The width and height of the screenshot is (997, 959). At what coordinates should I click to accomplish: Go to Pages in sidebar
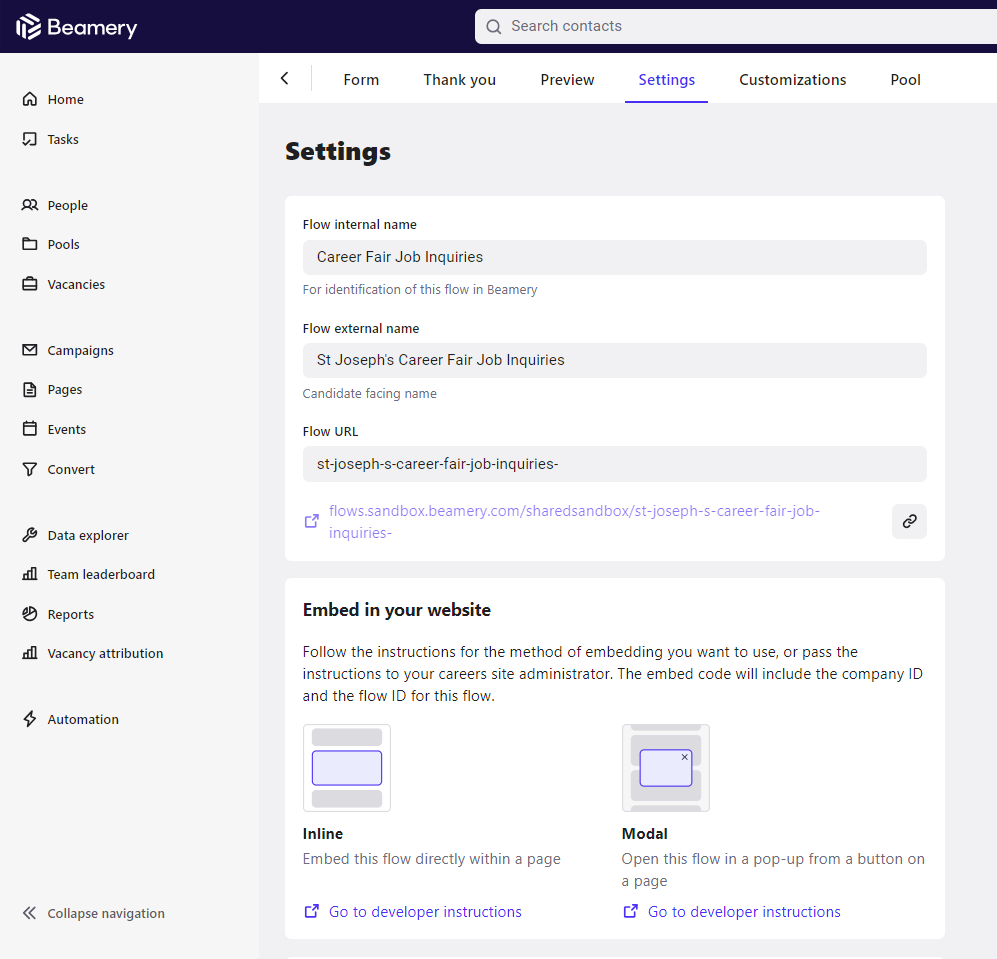[x=65, y=389]
